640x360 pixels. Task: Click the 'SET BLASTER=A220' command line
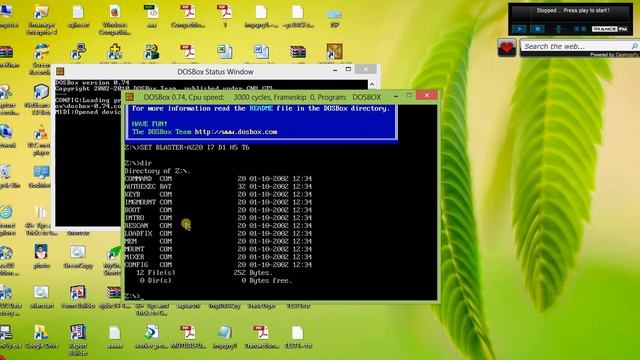click(x=187, y=147)
